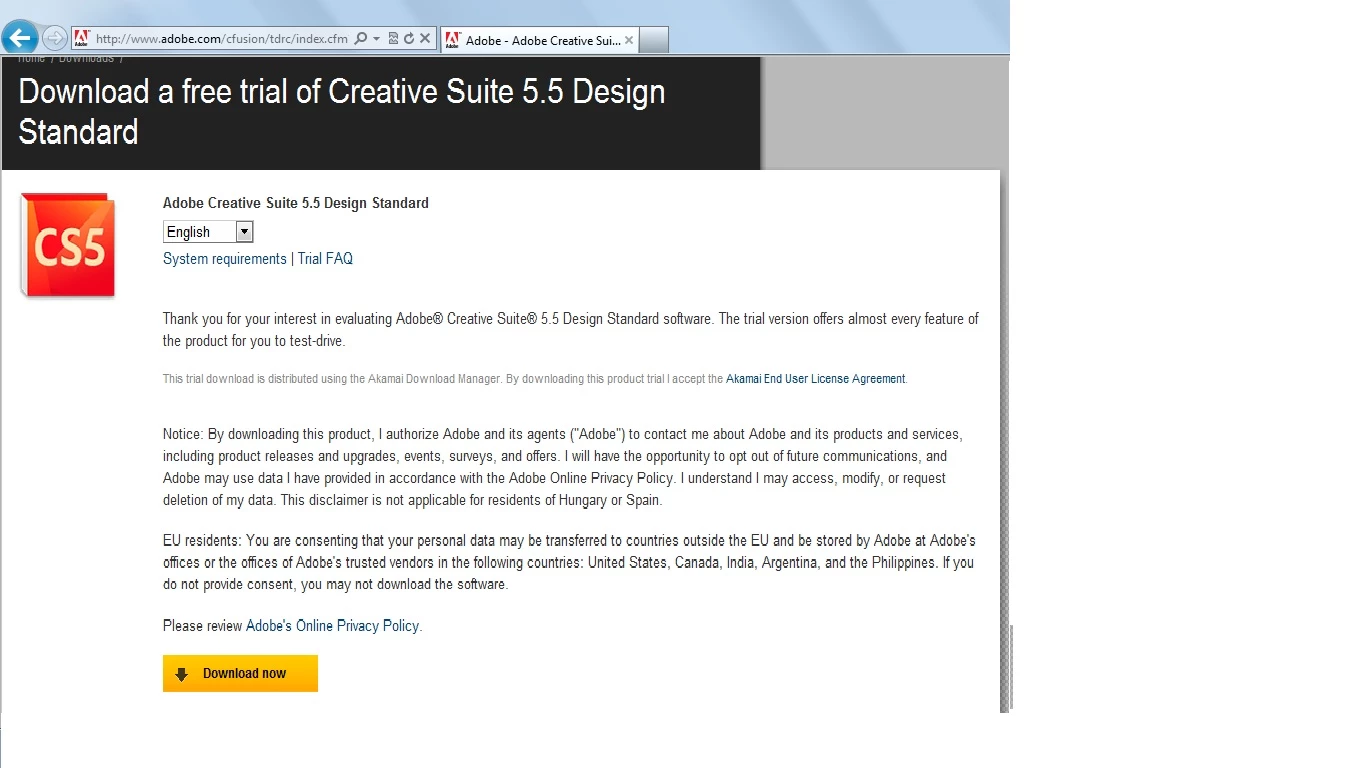Click the 'Notice: By downloading' paragraph
The height and width of the screenshot is (768, 1366).
coord(562,467)
